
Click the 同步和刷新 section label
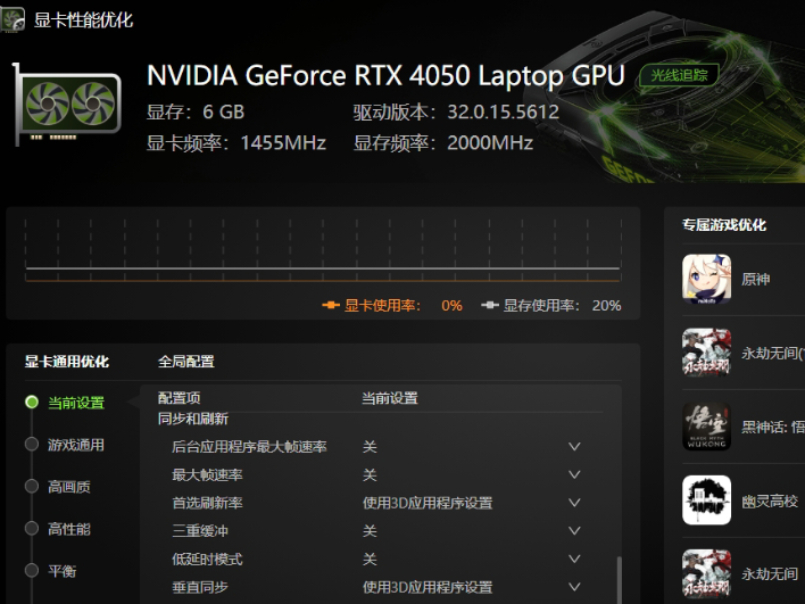point(193,419)
